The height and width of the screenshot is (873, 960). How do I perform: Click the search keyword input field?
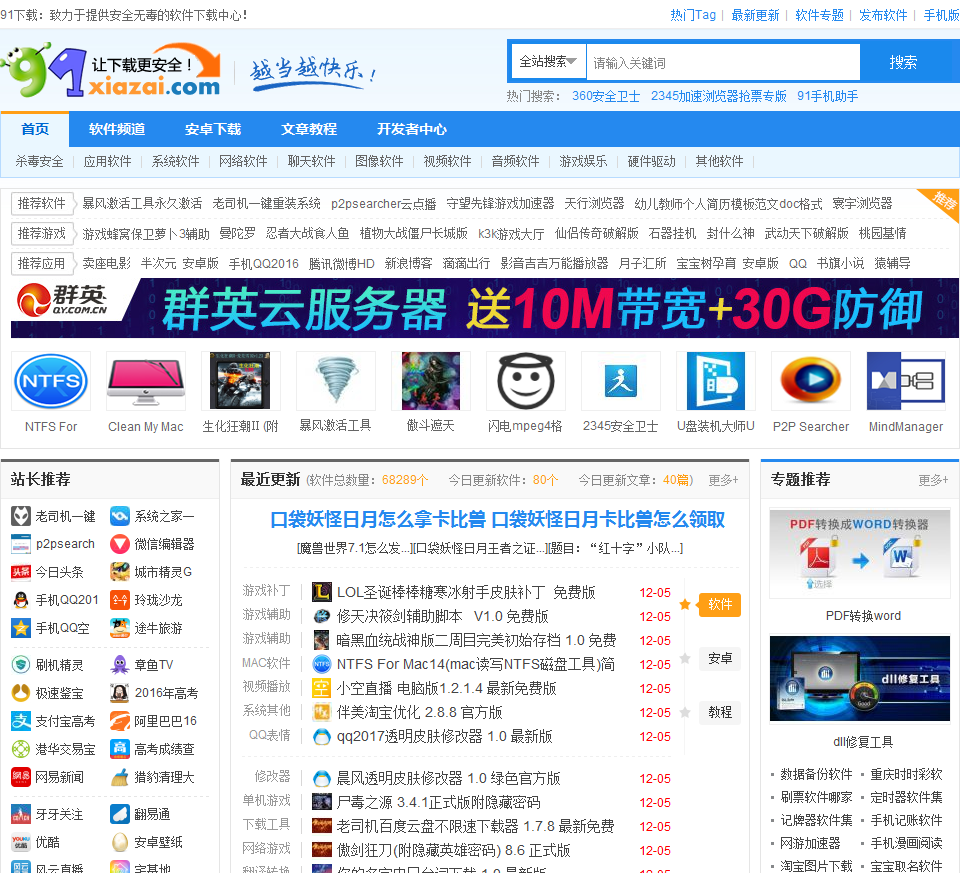click(x=723, y=62)
